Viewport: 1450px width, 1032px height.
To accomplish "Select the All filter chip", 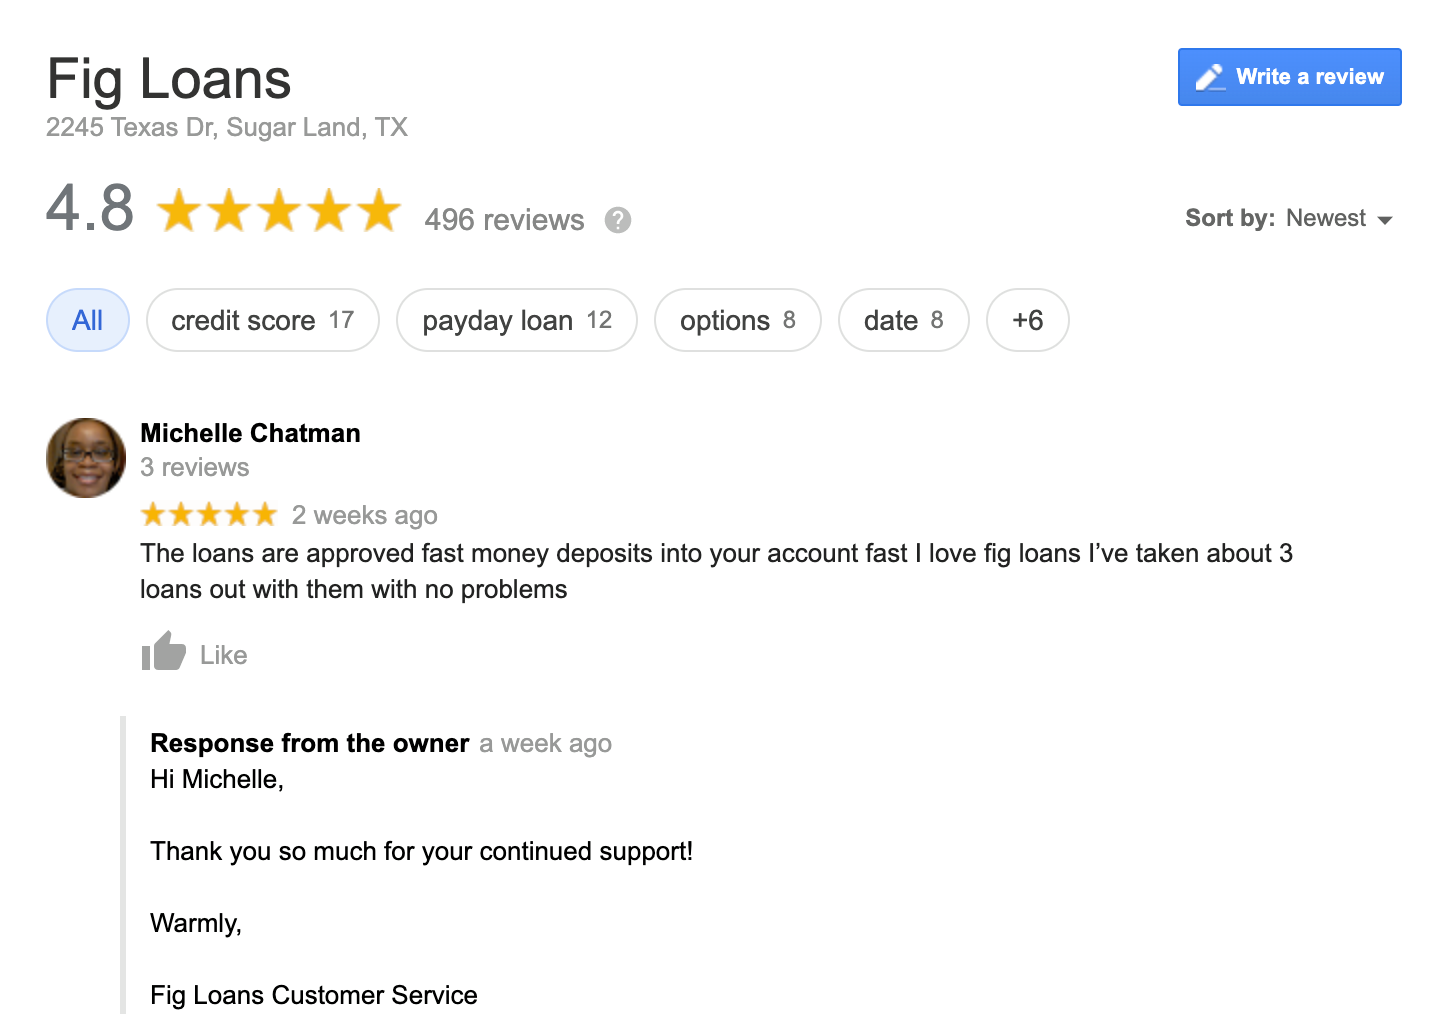I will coord(88,320).
